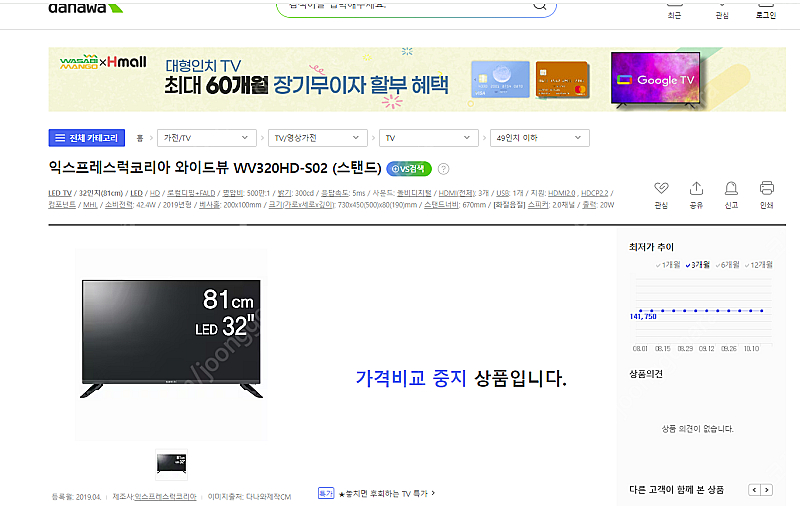Expand the 49인치 이하 dropdown

[x=539, y=138]
